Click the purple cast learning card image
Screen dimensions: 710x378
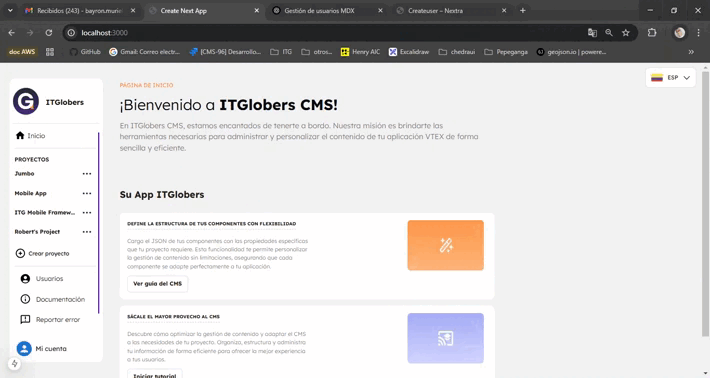coord(446,338)
